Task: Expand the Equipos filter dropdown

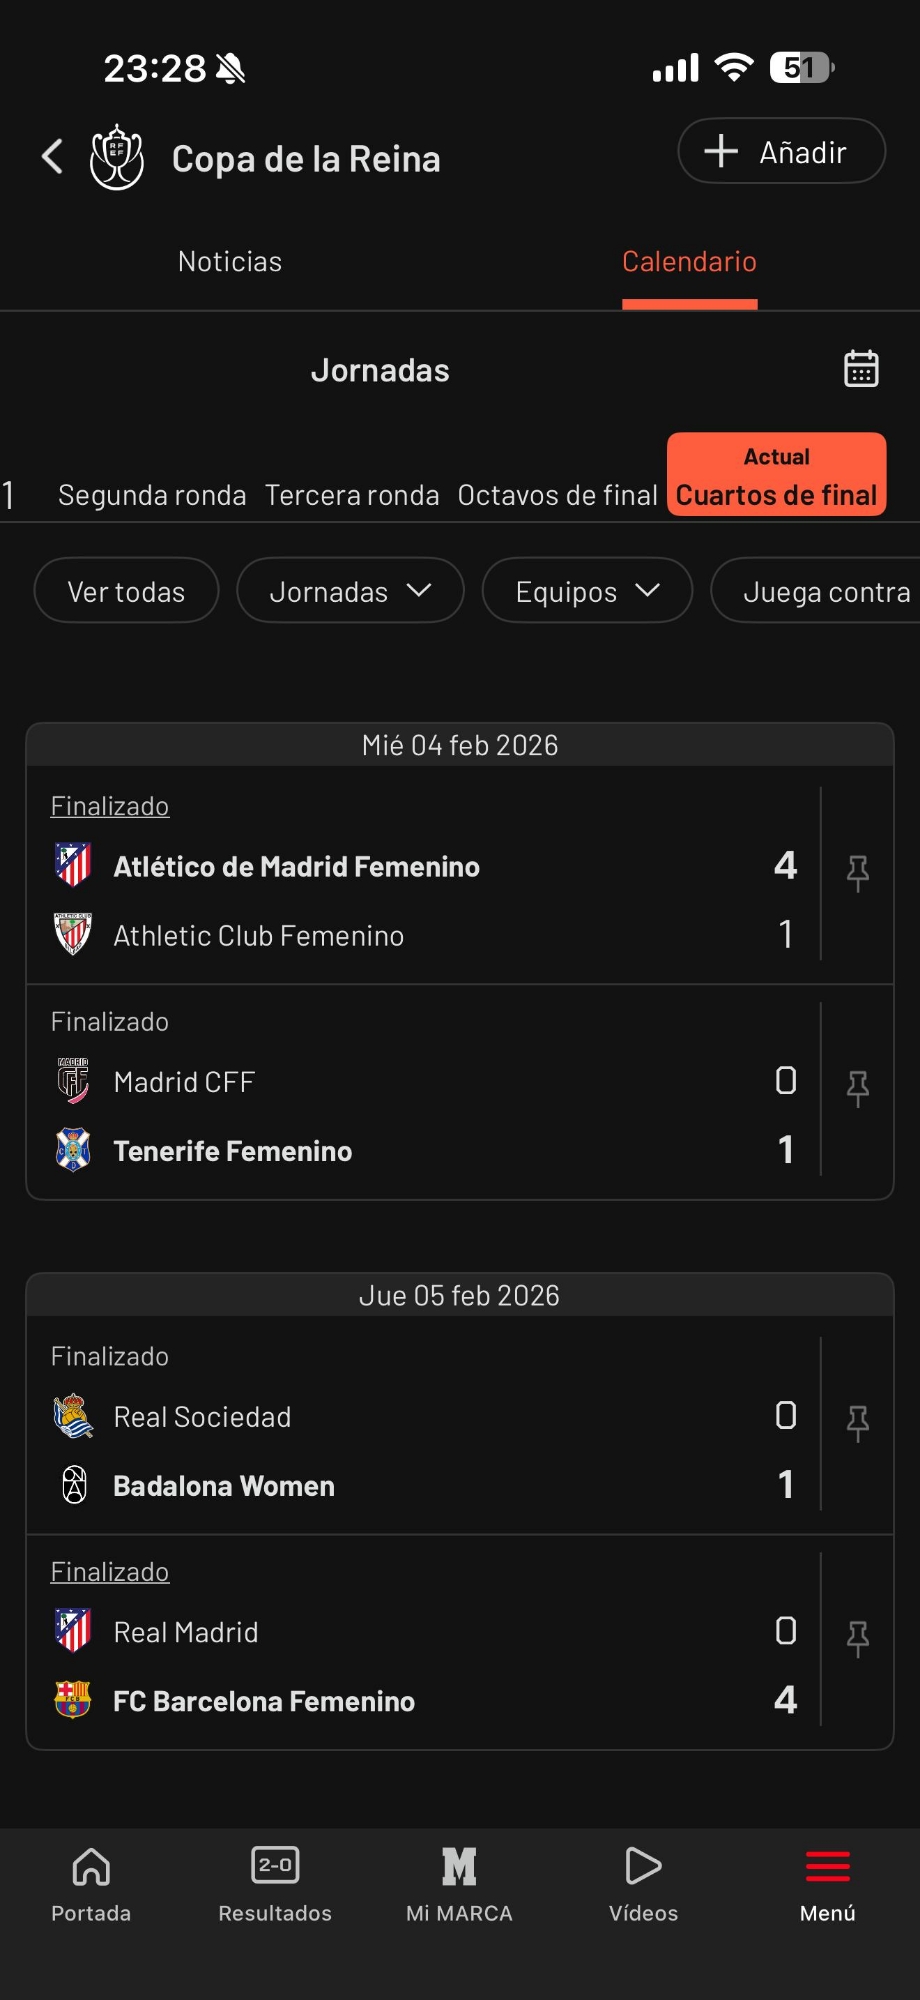Action: click(587, 591)
